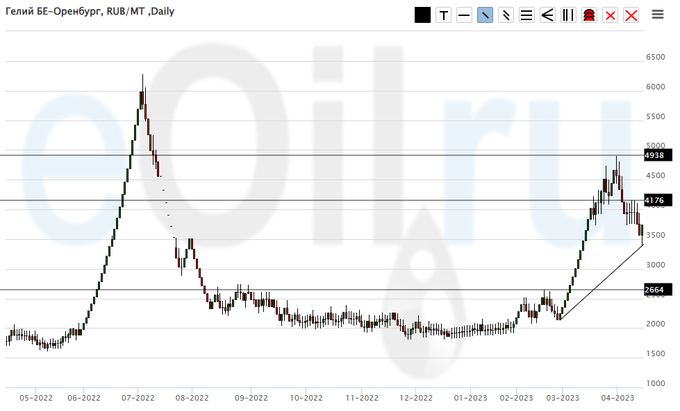Select the dashed ray line tool
Image resolution: width=680 pixels, height=411 pixels.
pos(506,15)
